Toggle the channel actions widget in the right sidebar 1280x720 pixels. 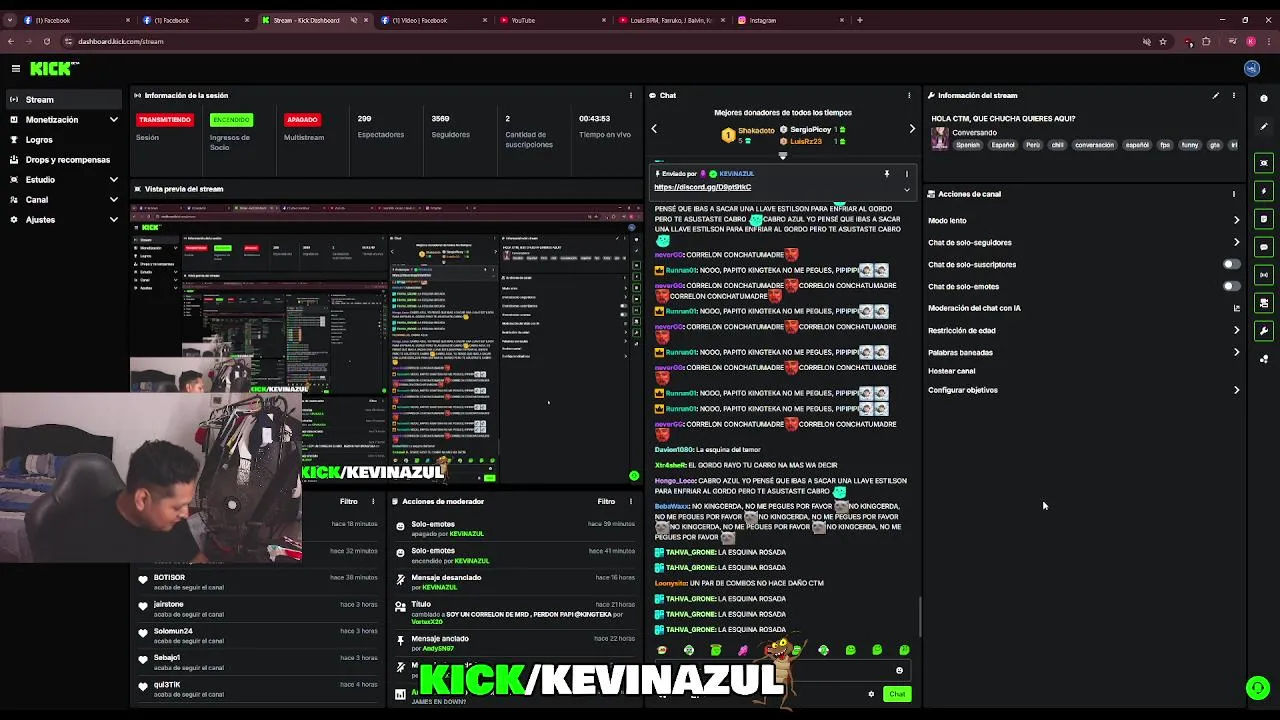coord(1264,303)
